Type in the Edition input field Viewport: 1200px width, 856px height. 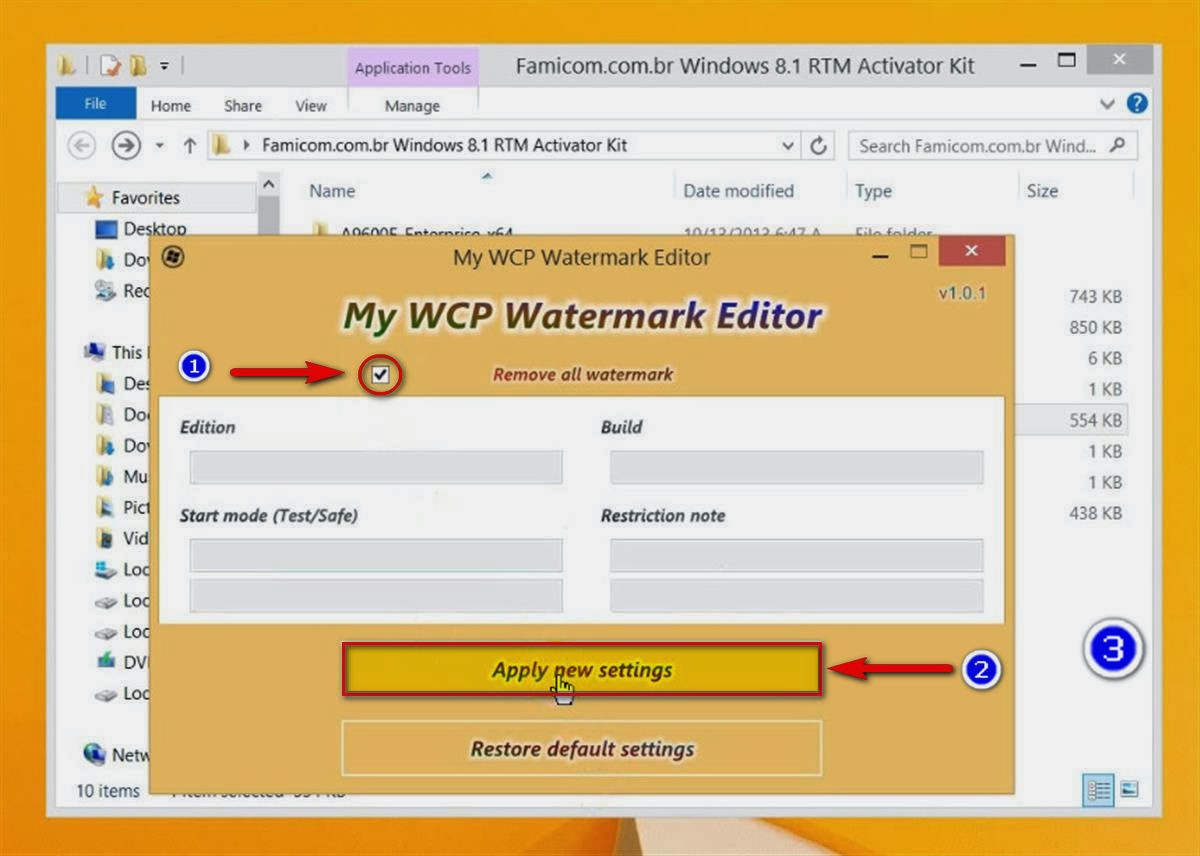(x=375, y=466)
